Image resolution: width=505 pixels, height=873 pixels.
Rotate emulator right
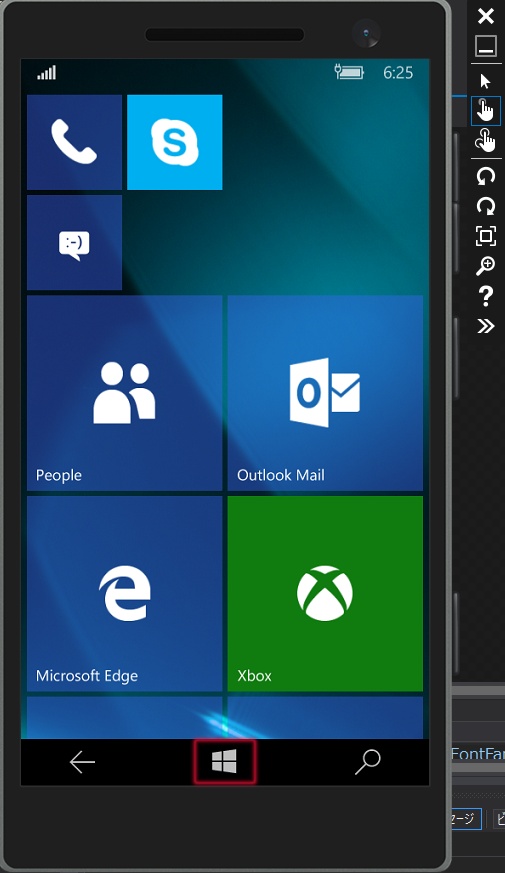[486, 206]
